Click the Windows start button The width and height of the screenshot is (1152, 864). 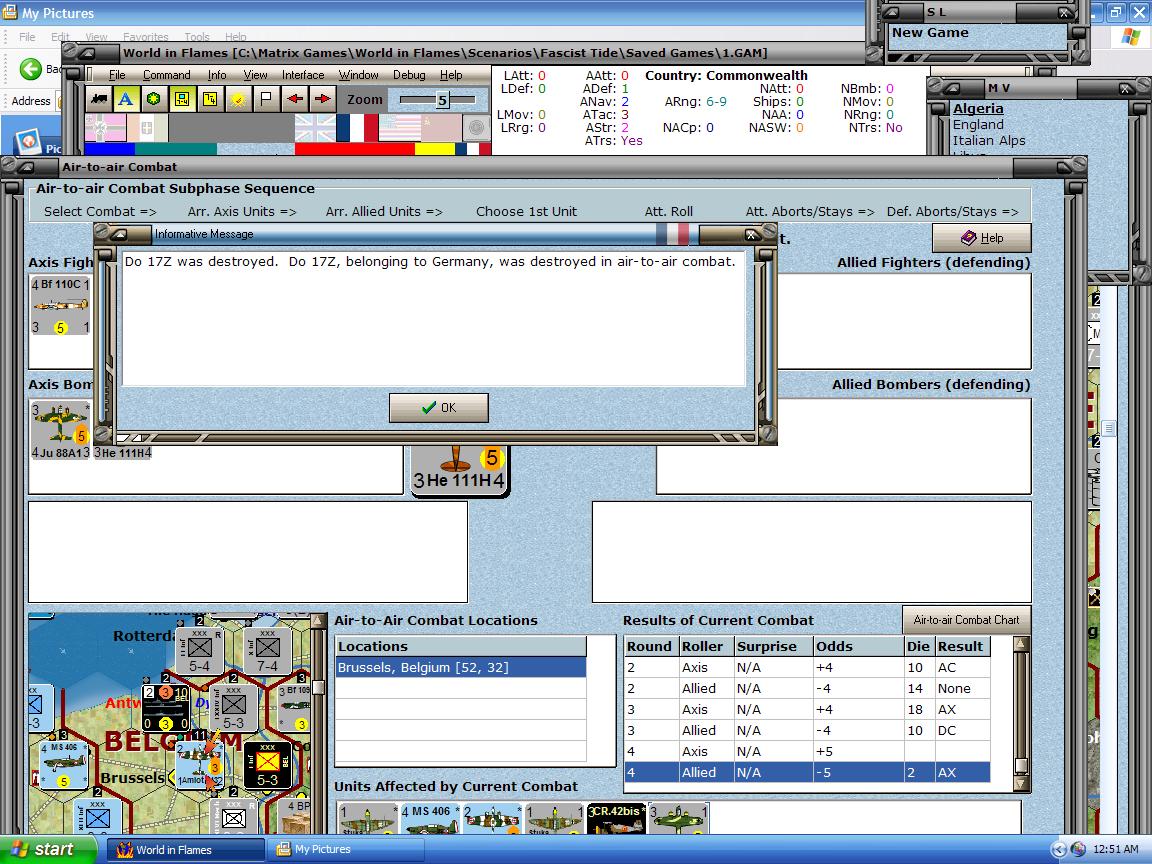tap(48, 849)
